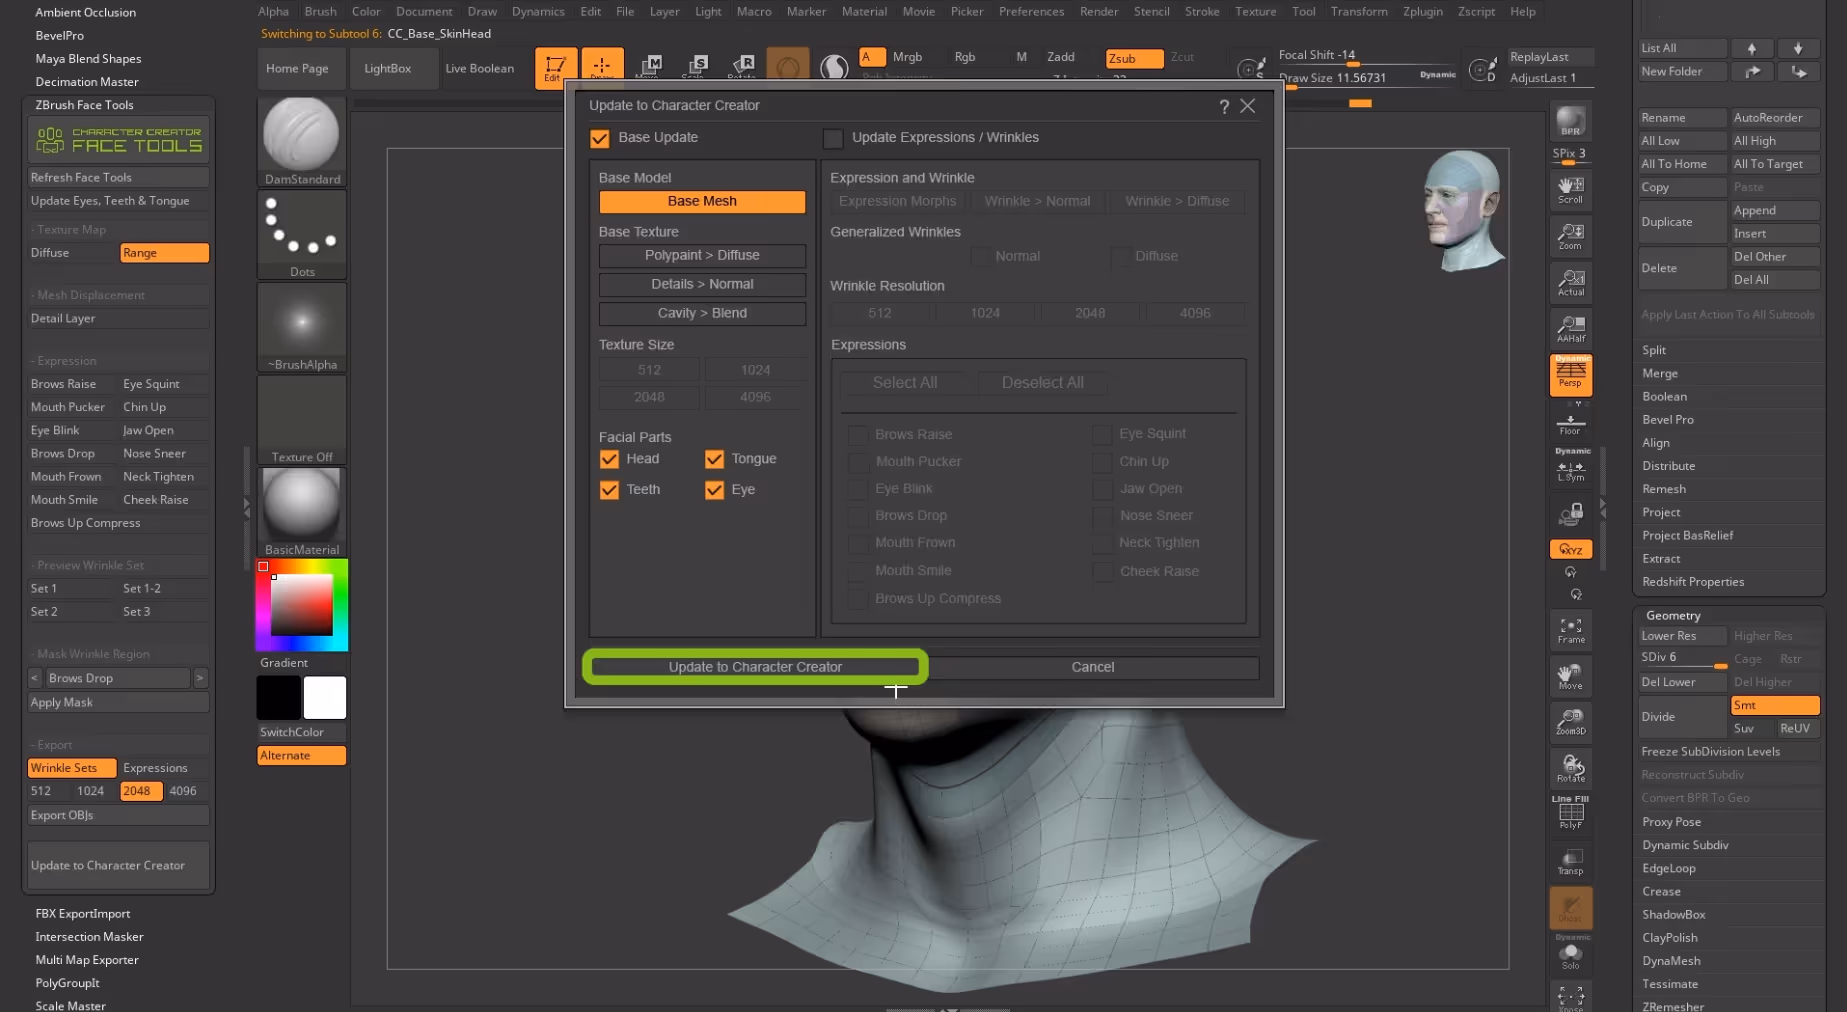The width and height of the screenshot is (1847, 1012).
Task: Expand the Decimation Master plugin
Action: tap(87, 82)
